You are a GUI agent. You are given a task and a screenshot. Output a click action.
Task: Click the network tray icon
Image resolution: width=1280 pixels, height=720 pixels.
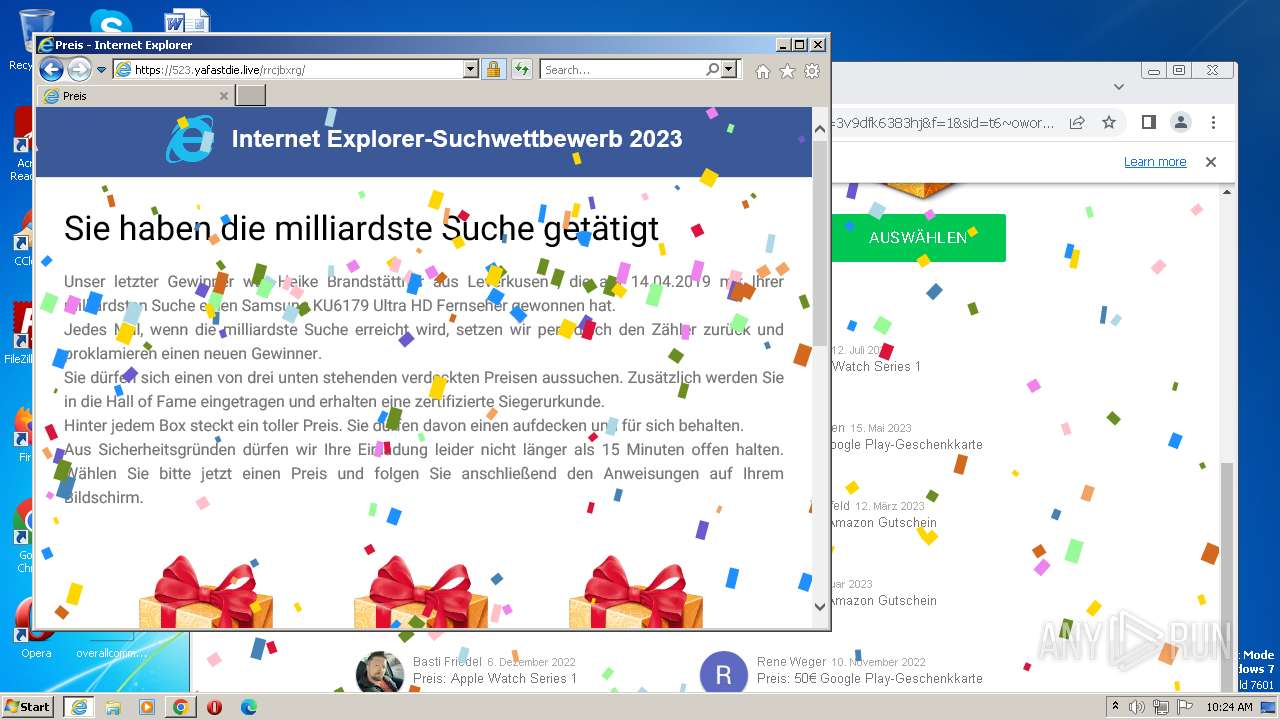(1161, 707)
